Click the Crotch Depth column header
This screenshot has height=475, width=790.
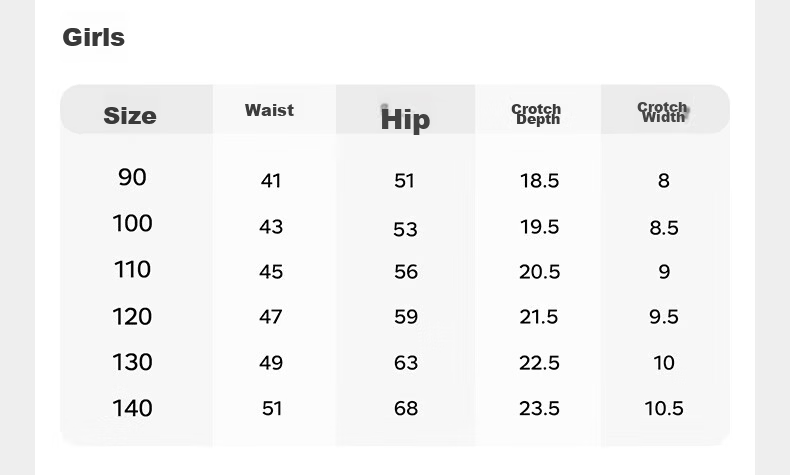click(x=537, y=114)
